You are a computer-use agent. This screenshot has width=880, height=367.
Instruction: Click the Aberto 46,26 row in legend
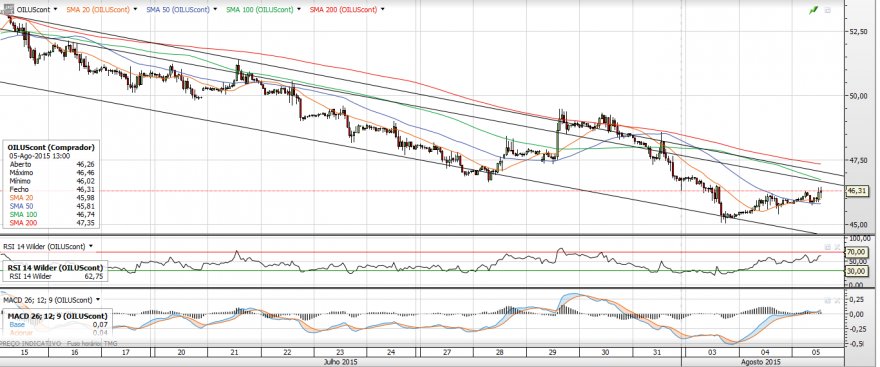coord(51,164)
